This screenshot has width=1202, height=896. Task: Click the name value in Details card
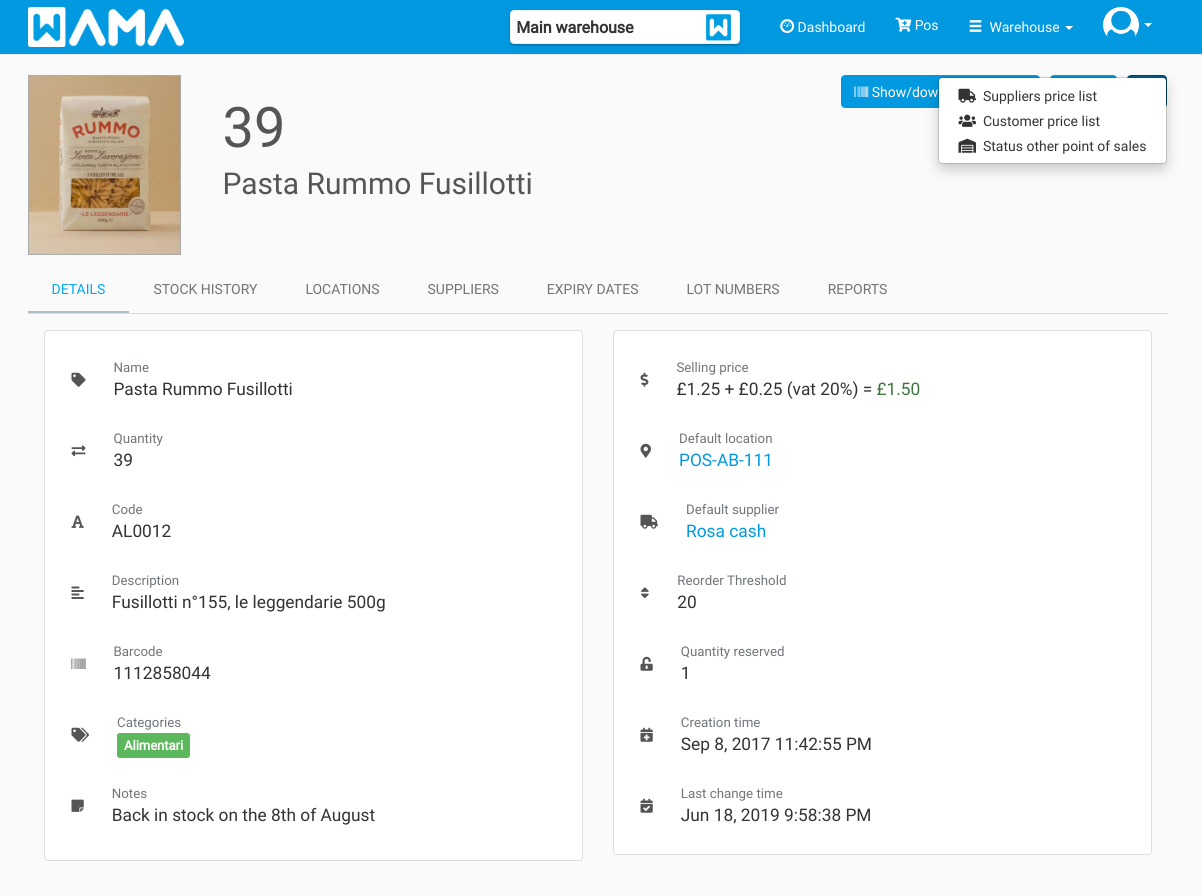coord(203,389)
